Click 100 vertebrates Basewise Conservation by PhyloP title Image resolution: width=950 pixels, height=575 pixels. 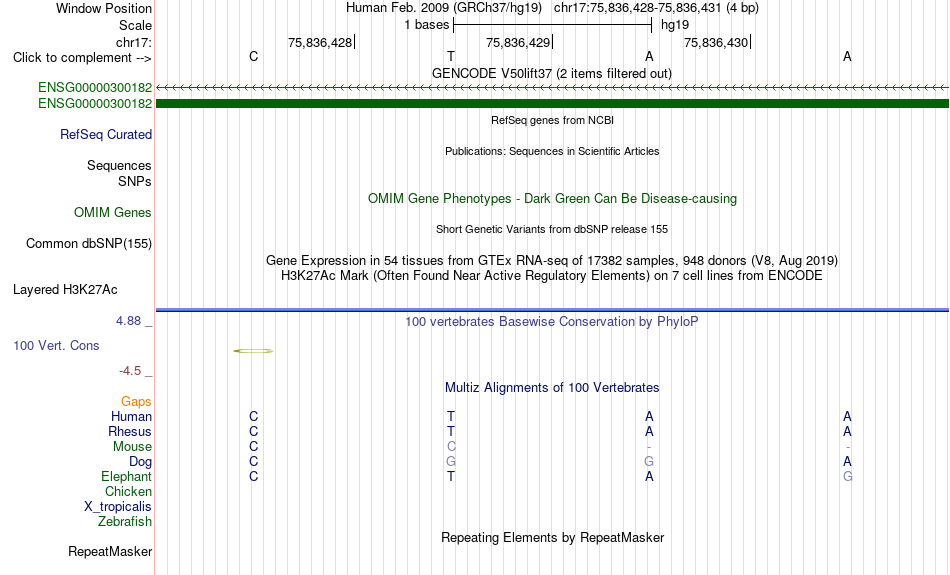pyautogui.click(x=552, y=322)
